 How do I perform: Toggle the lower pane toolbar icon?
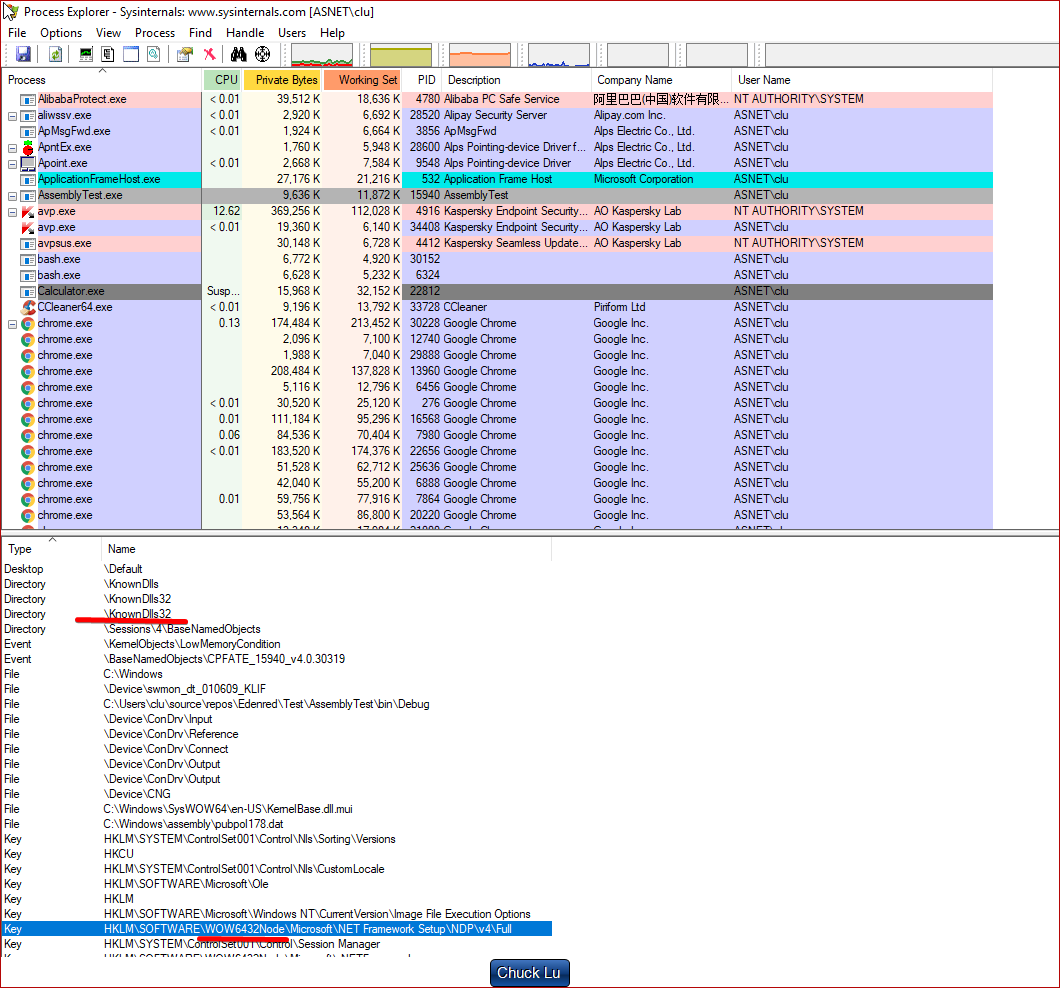(x=130, y=54)
